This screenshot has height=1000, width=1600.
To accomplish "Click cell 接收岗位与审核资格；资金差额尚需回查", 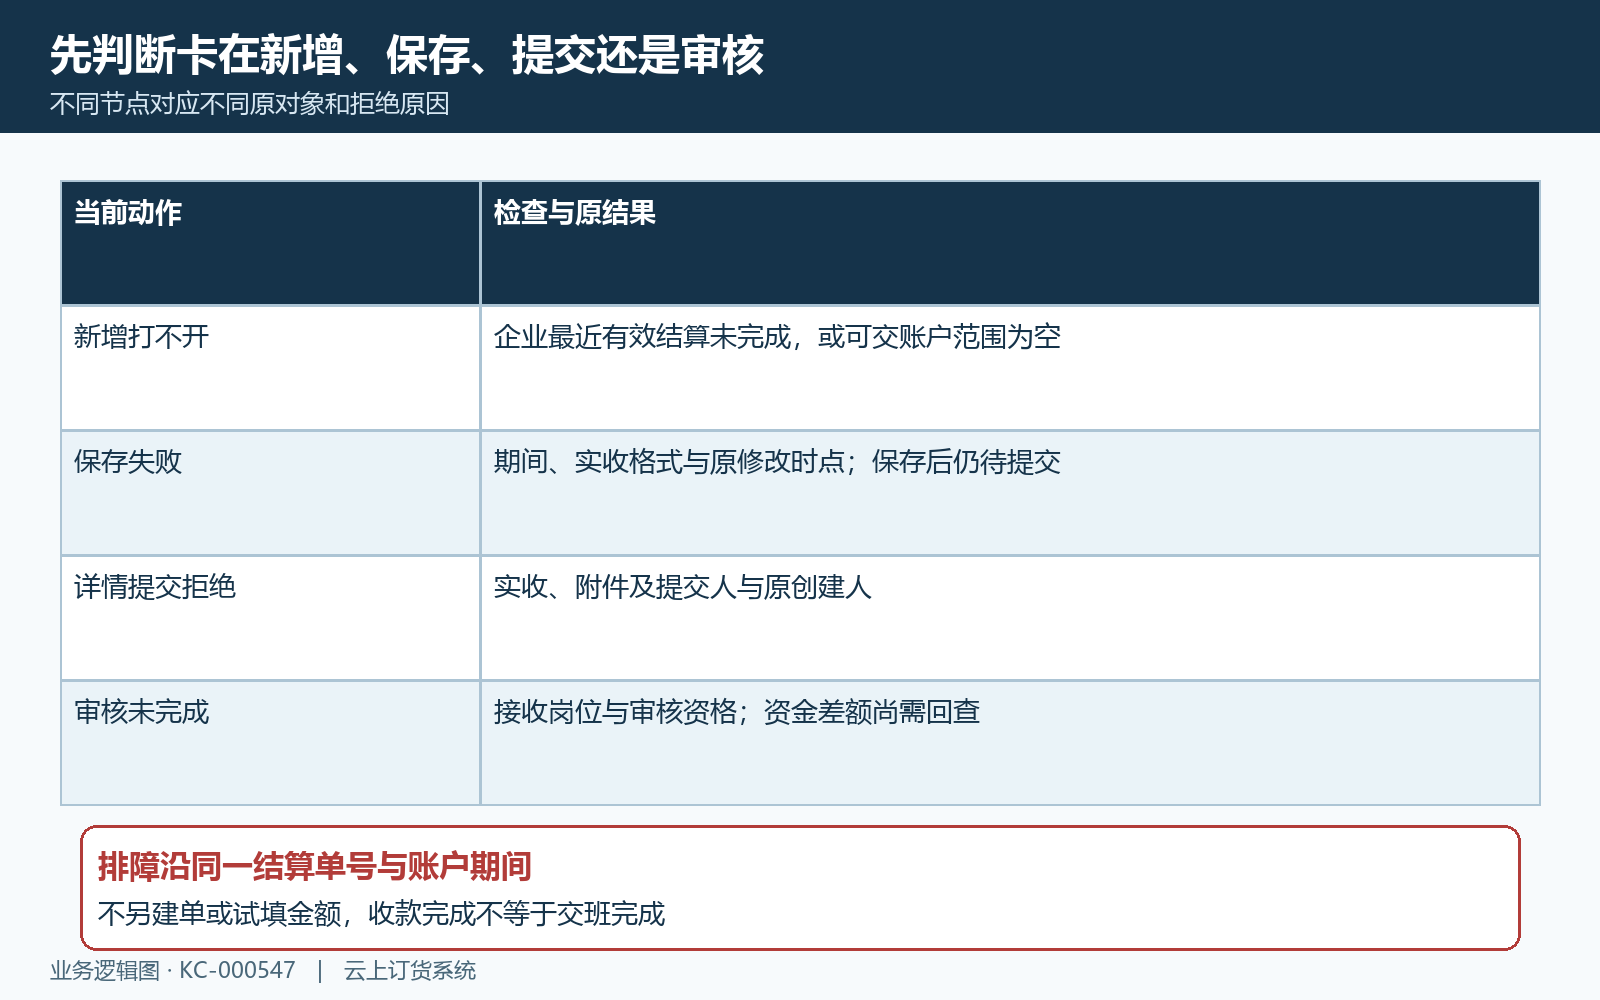I will pos(1010,743).
